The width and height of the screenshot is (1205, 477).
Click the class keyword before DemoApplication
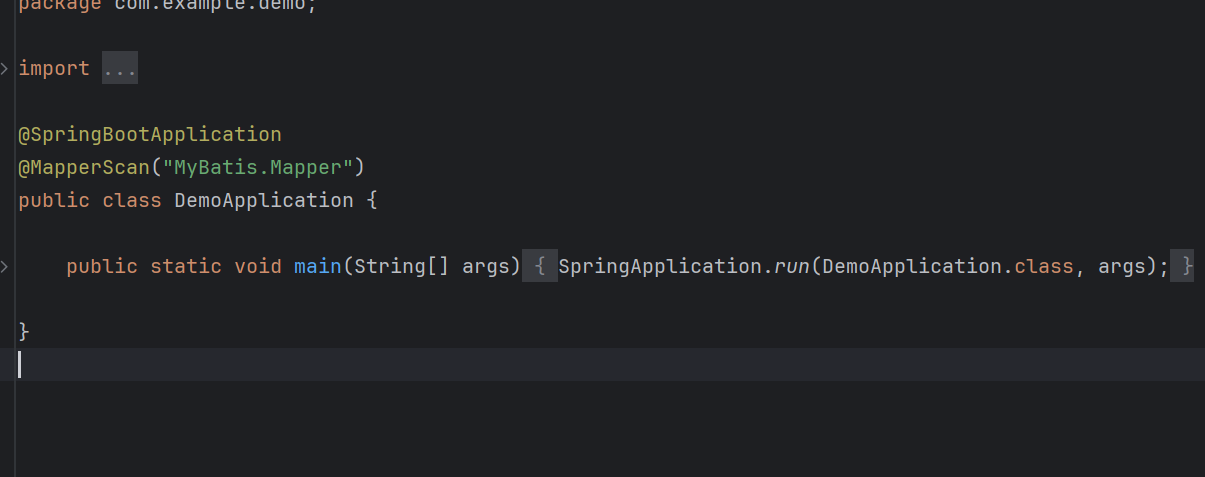[x=132, y=200]
